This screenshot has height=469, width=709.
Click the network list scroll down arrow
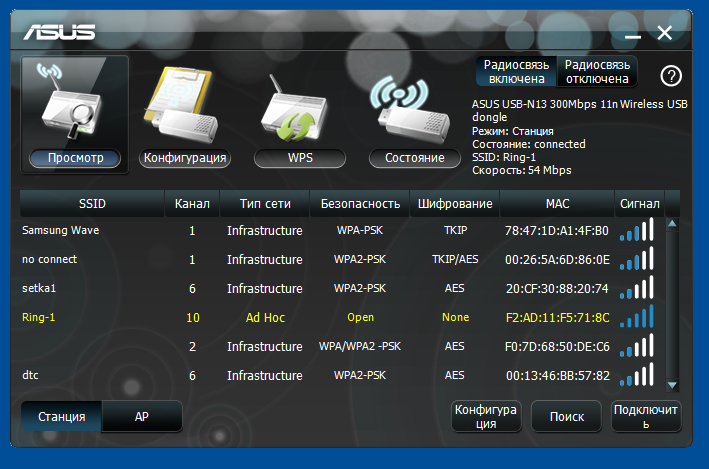click(x=672, y=385)
